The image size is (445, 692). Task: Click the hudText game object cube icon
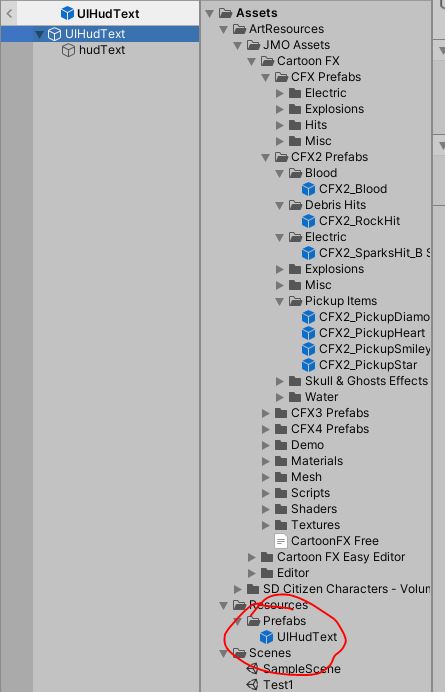pos(68,50)
